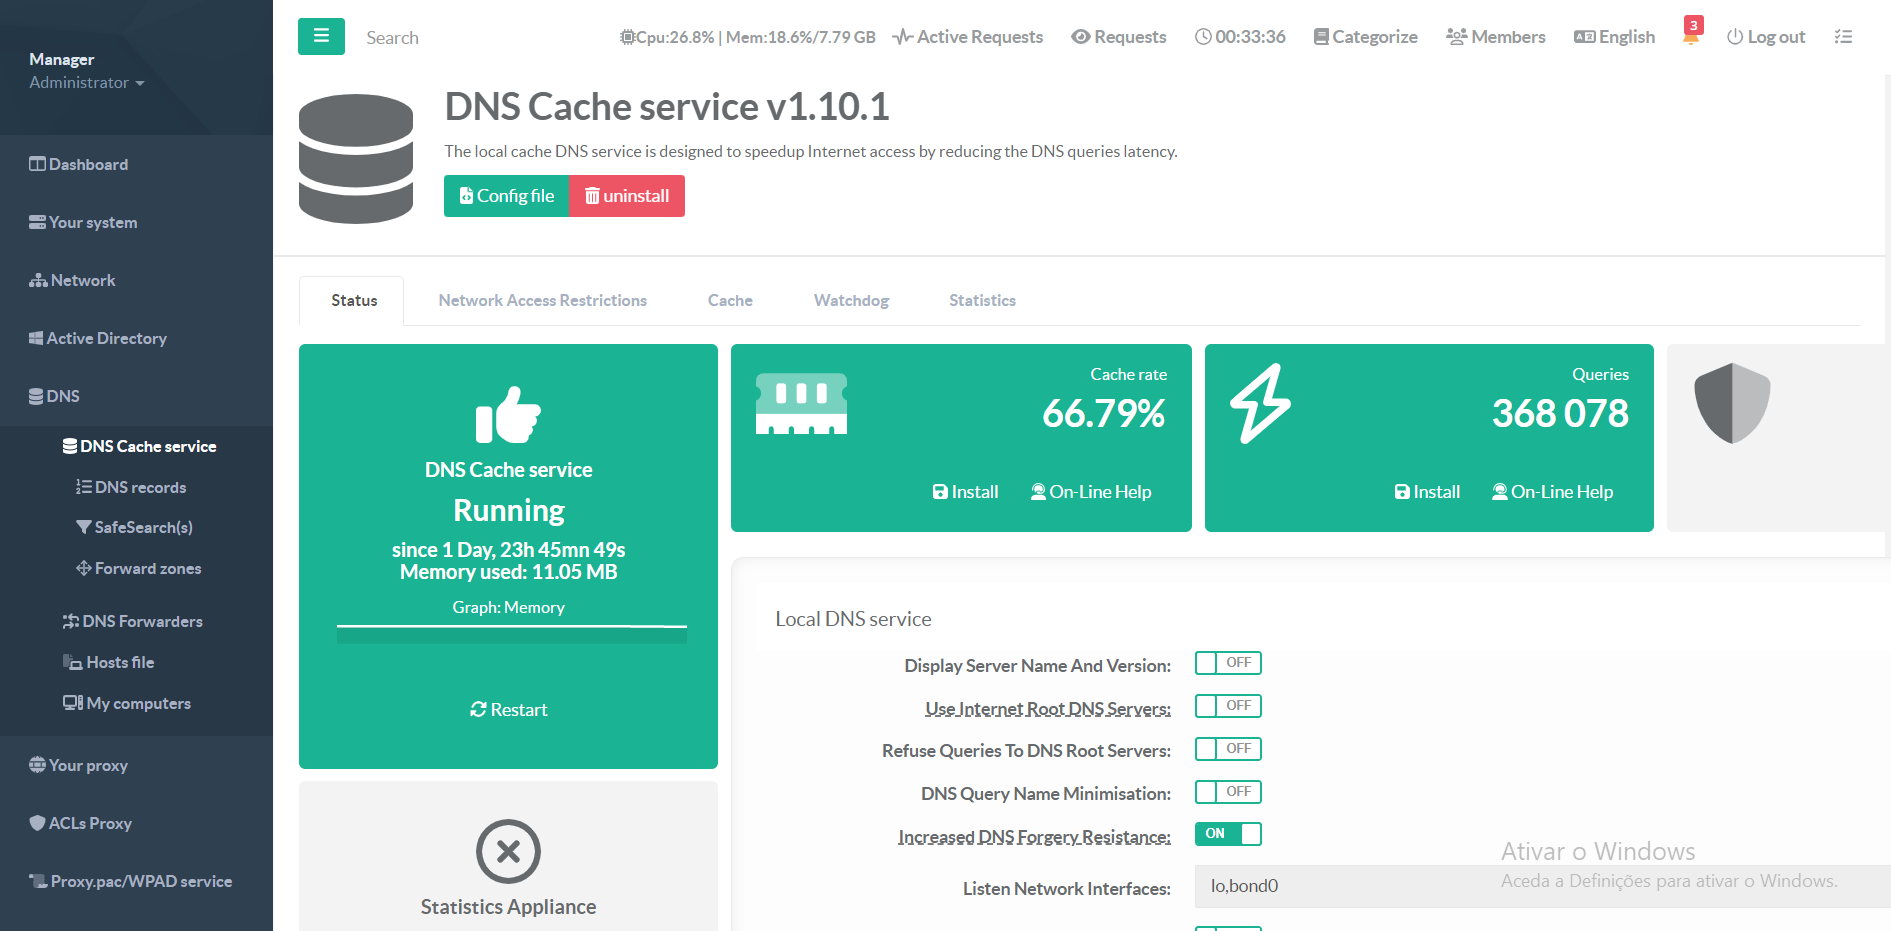Open the green hamburger menu
The image size is (1891, 931).
[x=320, y=35]
